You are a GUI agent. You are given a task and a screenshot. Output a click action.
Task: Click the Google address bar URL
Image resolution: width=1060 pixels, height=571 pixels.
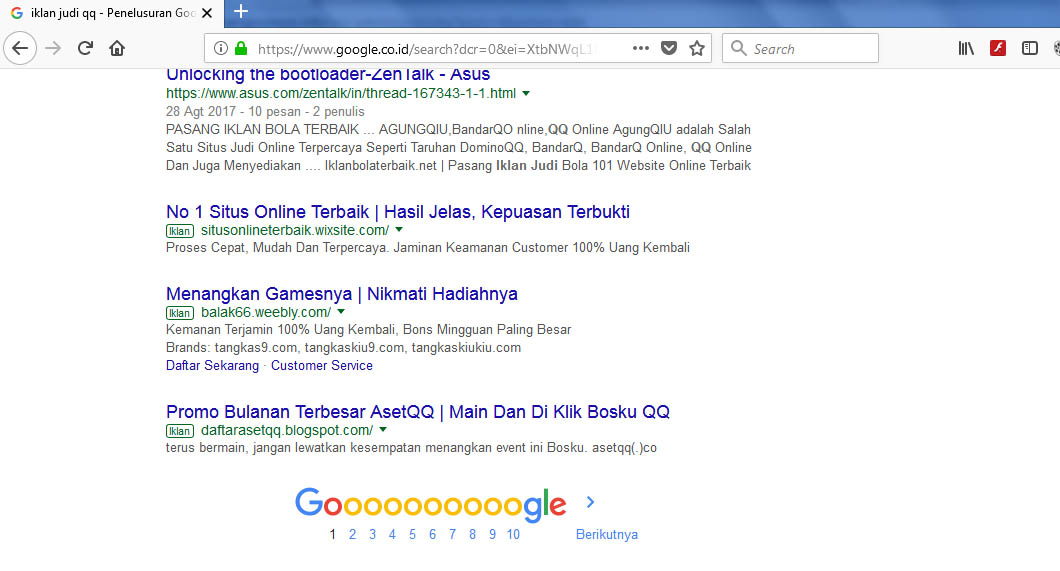(426, 49)
